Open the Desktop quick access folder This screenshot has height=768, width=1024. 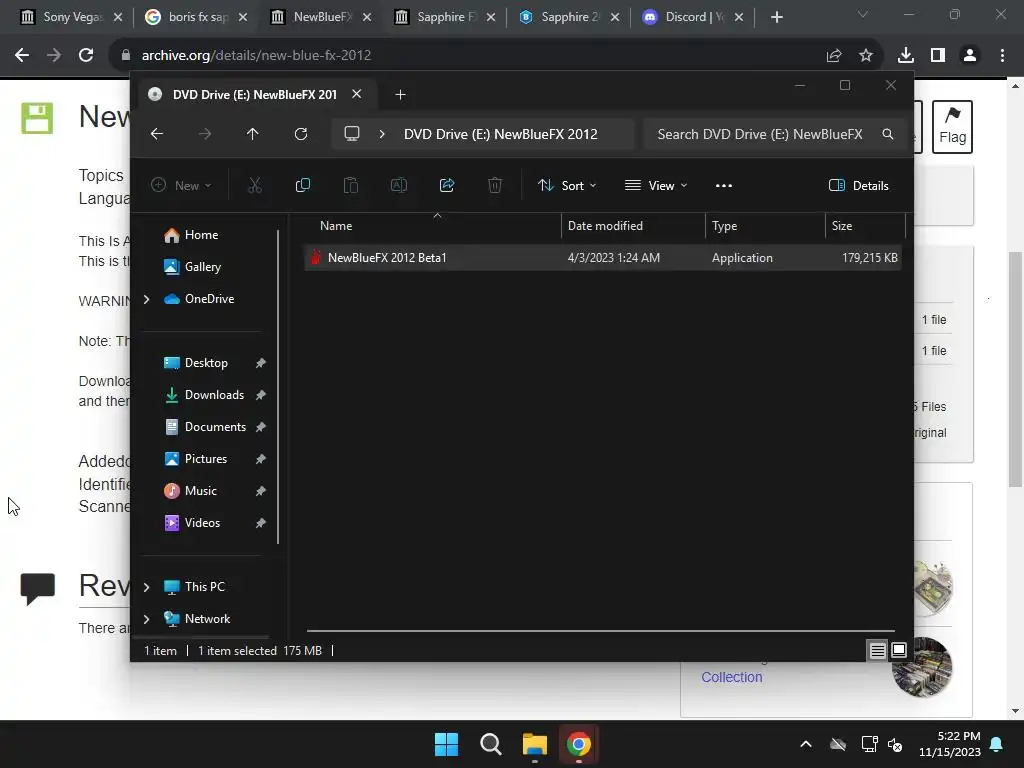206,363
